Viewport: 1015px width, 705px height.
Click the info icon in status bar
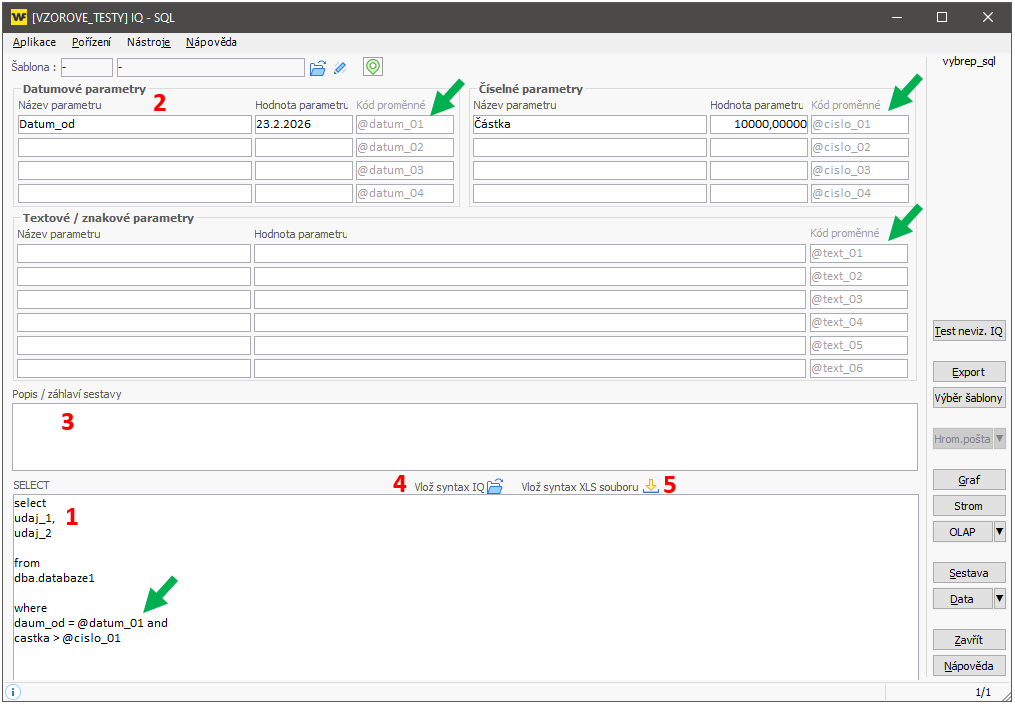coord(13,692)
